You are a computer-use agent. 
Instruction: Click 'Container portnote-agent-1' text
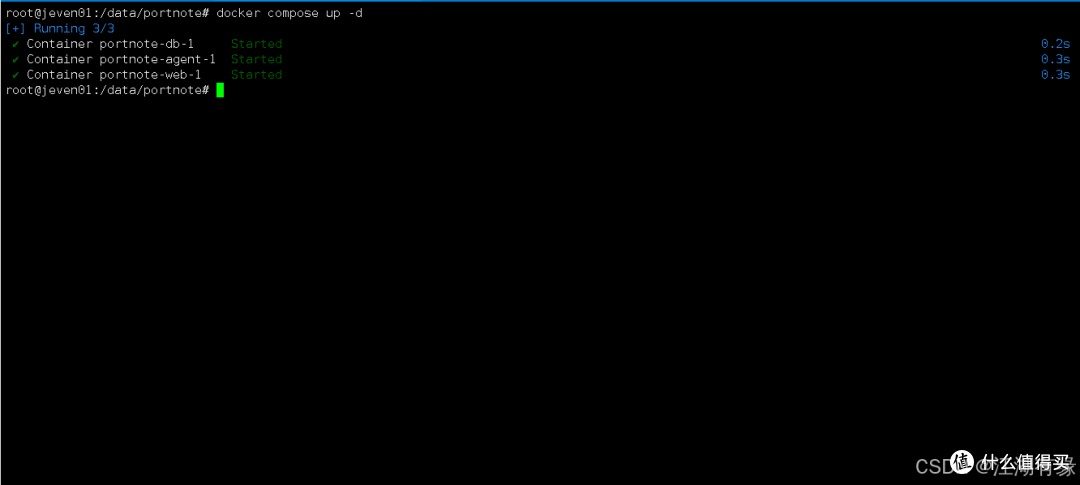click(x=121, y=59)
